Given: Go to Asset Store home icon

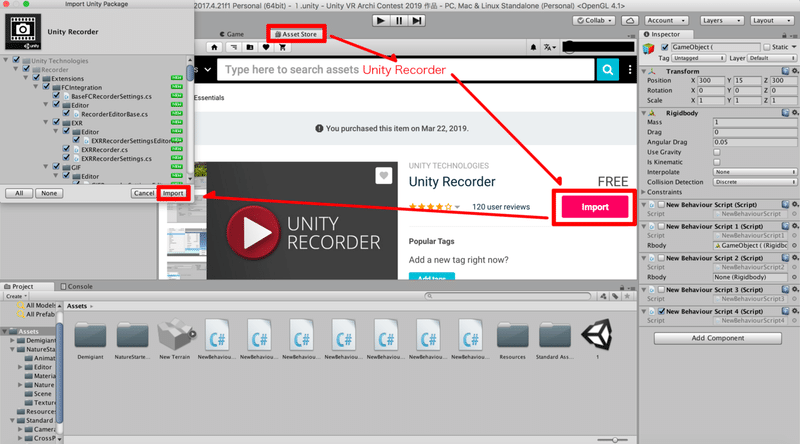Looking at the screenshot, I should 214,47.
